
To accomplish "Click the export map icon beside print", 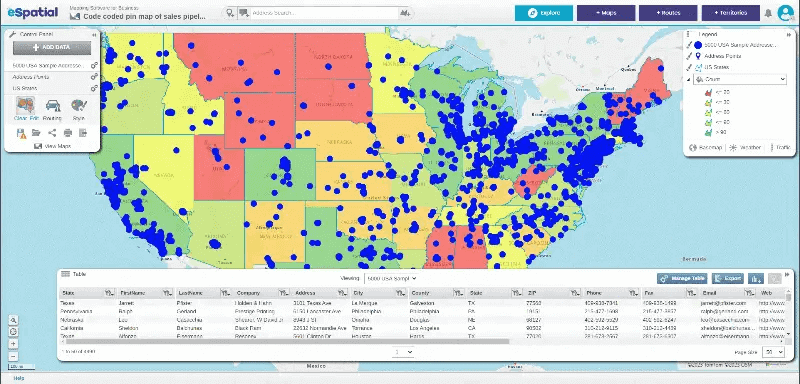I will (83, 133).
